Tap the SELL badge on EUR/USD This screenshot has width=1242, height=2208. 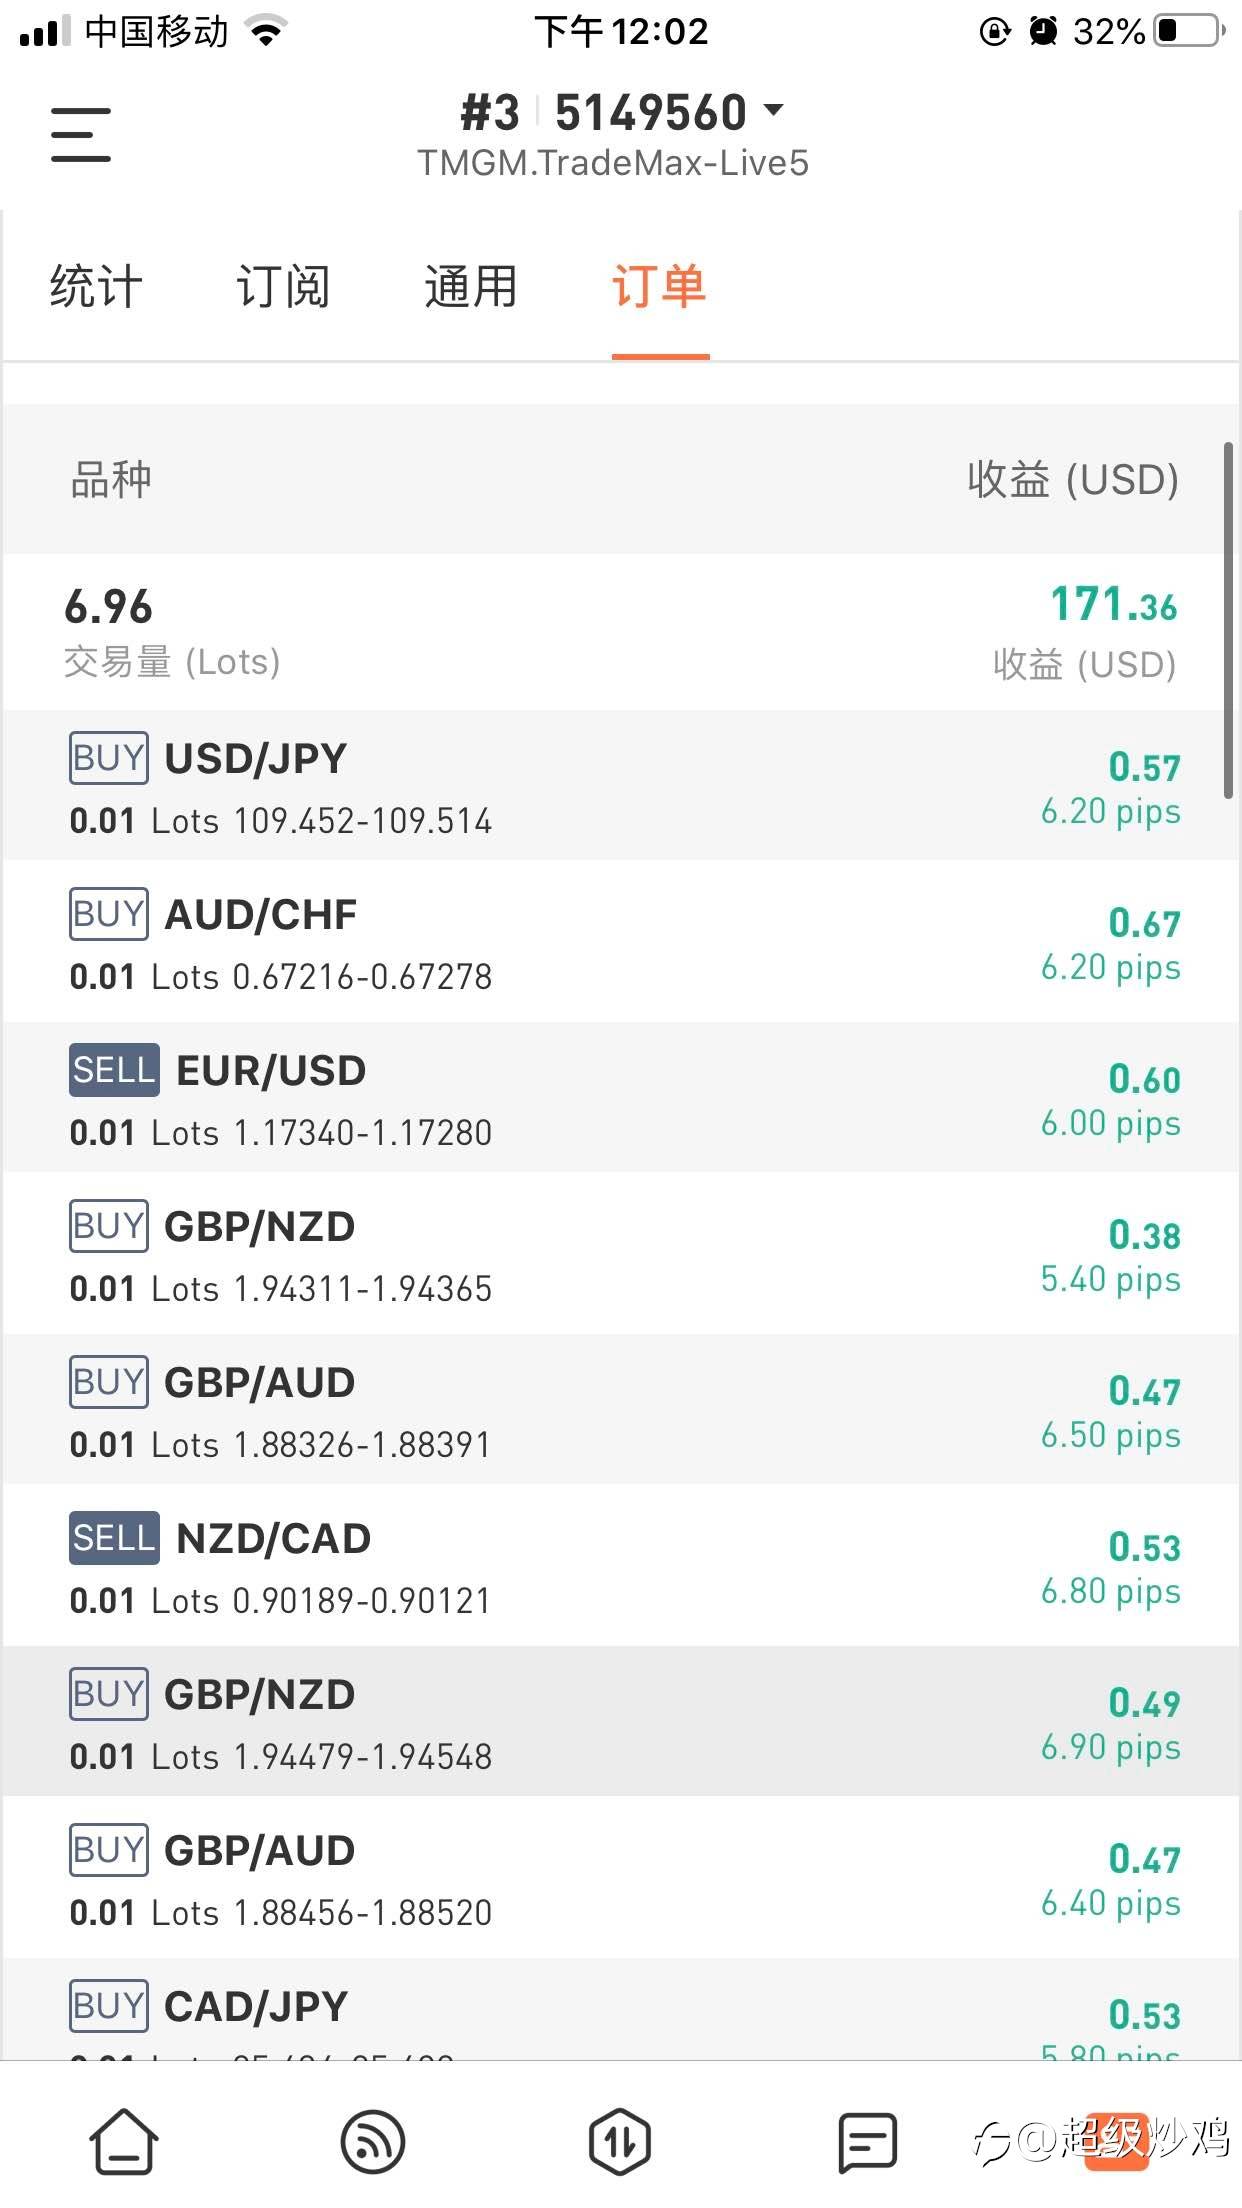pos(114,1070)
